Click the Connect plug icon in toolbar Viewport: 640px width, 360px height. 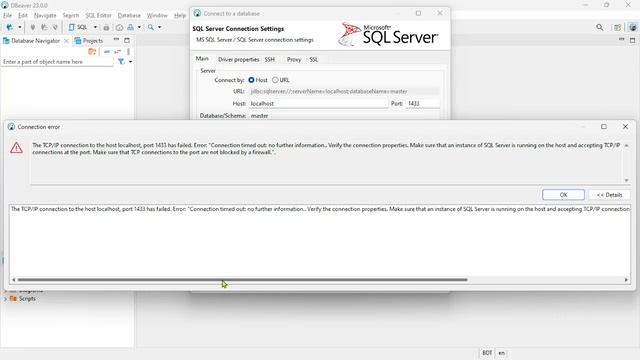(33, 27)
